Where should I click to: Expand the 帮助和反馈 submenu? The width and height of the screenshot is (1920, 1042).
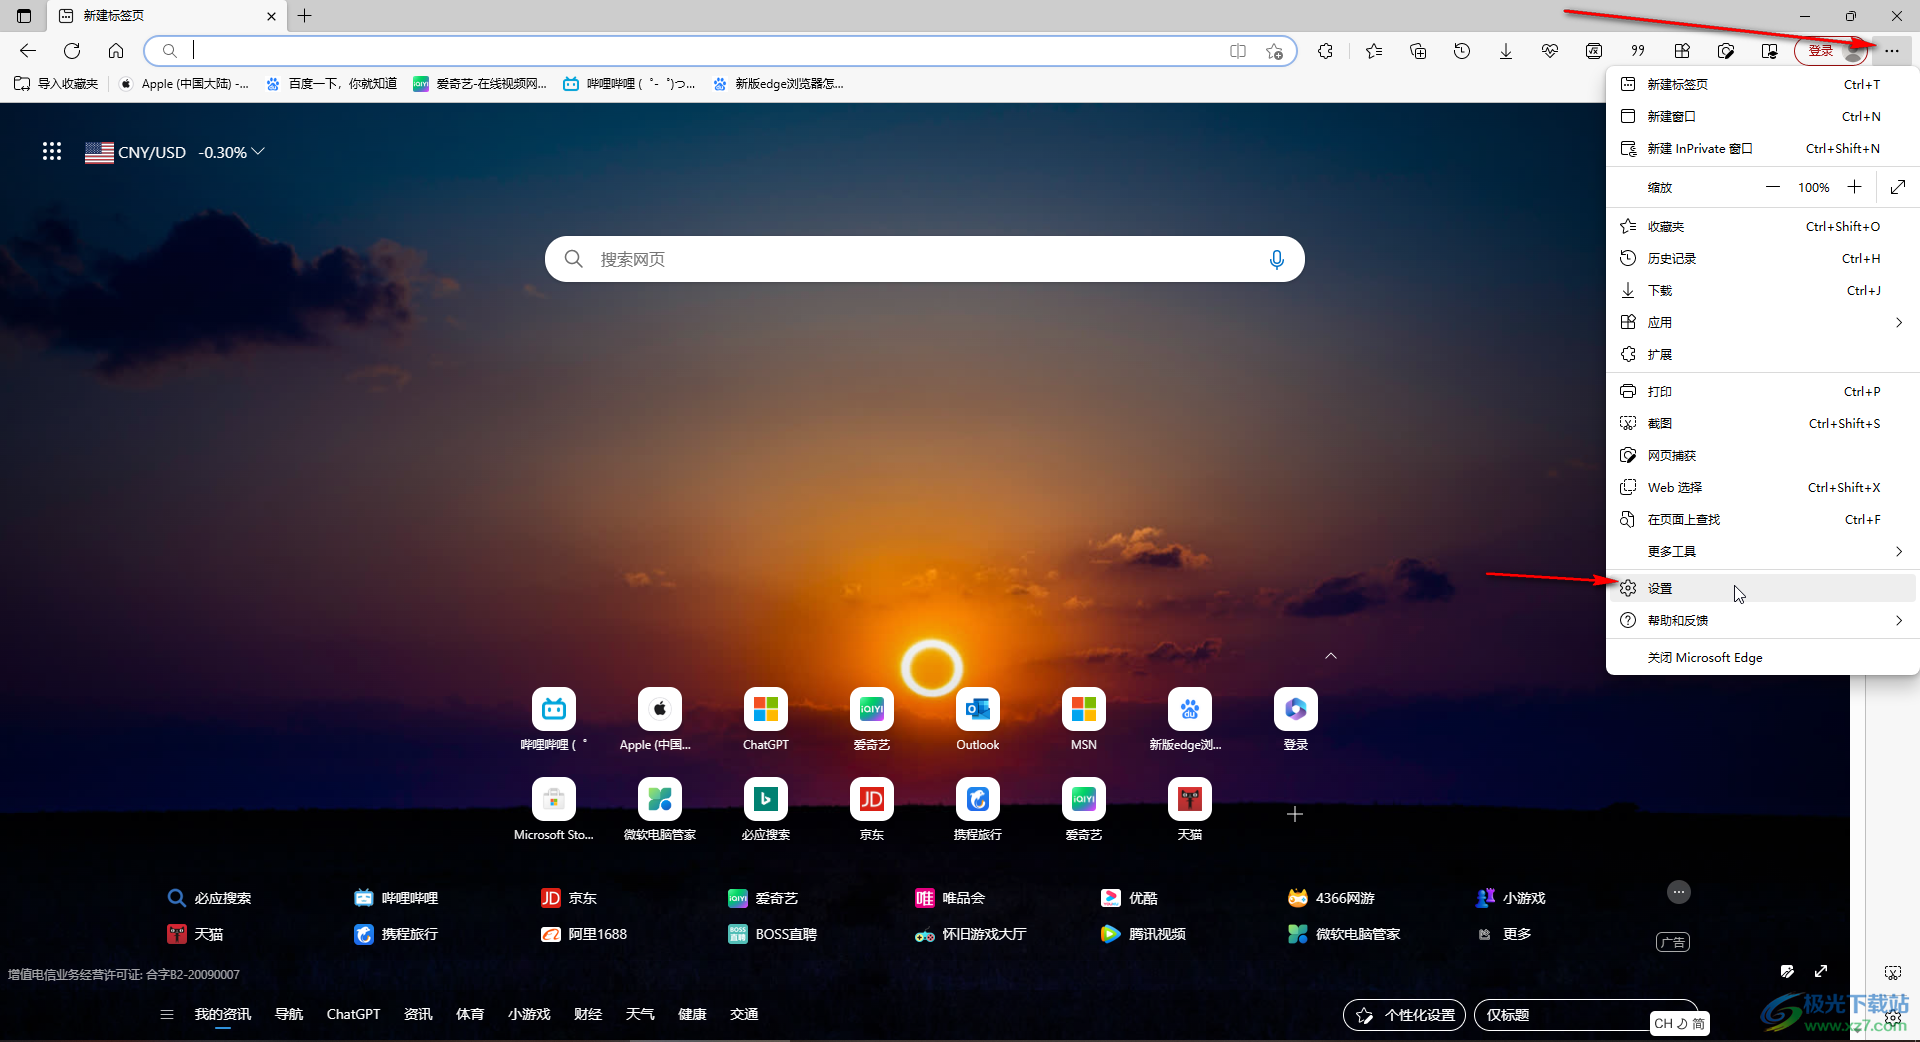(1762, 620)
